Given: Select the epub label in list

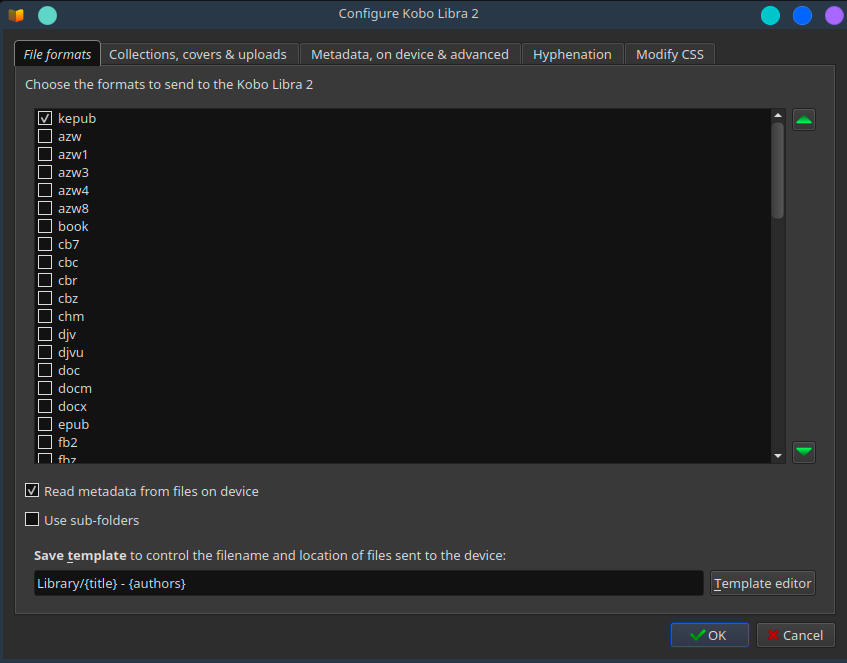Looking at the screenshot, I should coord(73,425).
